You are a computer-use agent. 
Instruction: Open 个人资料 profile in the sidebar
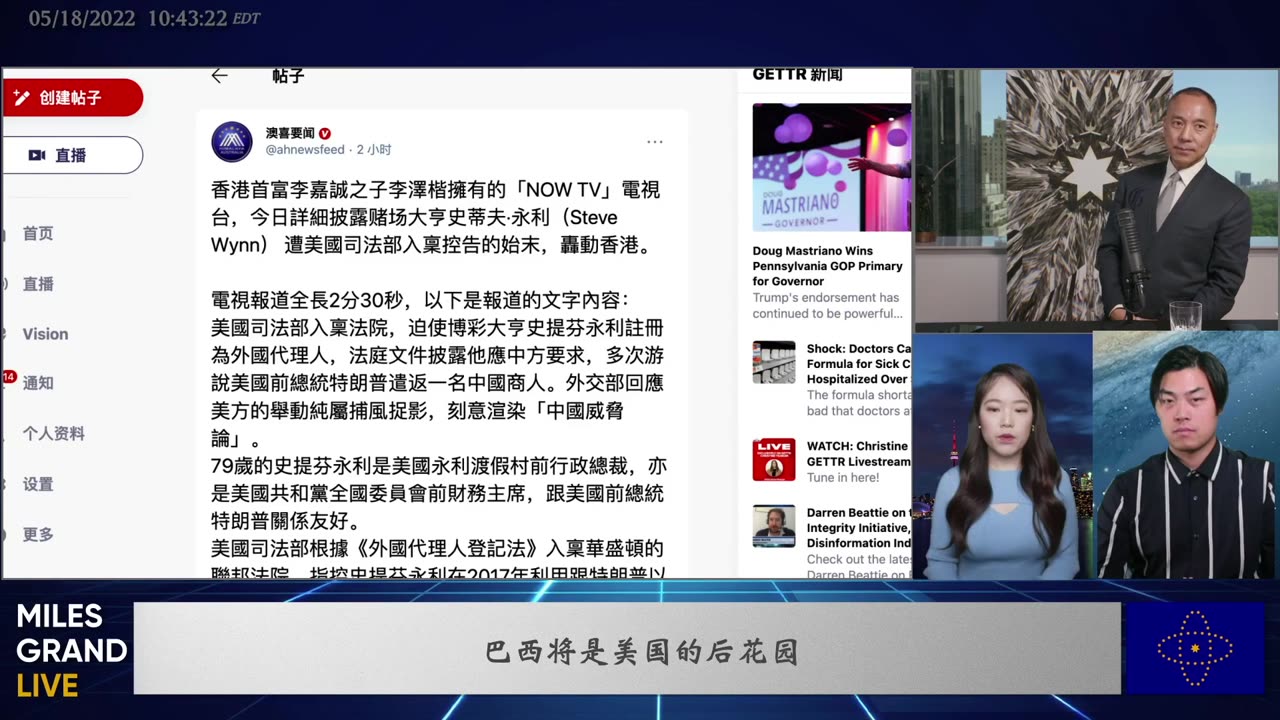point(54,434)
